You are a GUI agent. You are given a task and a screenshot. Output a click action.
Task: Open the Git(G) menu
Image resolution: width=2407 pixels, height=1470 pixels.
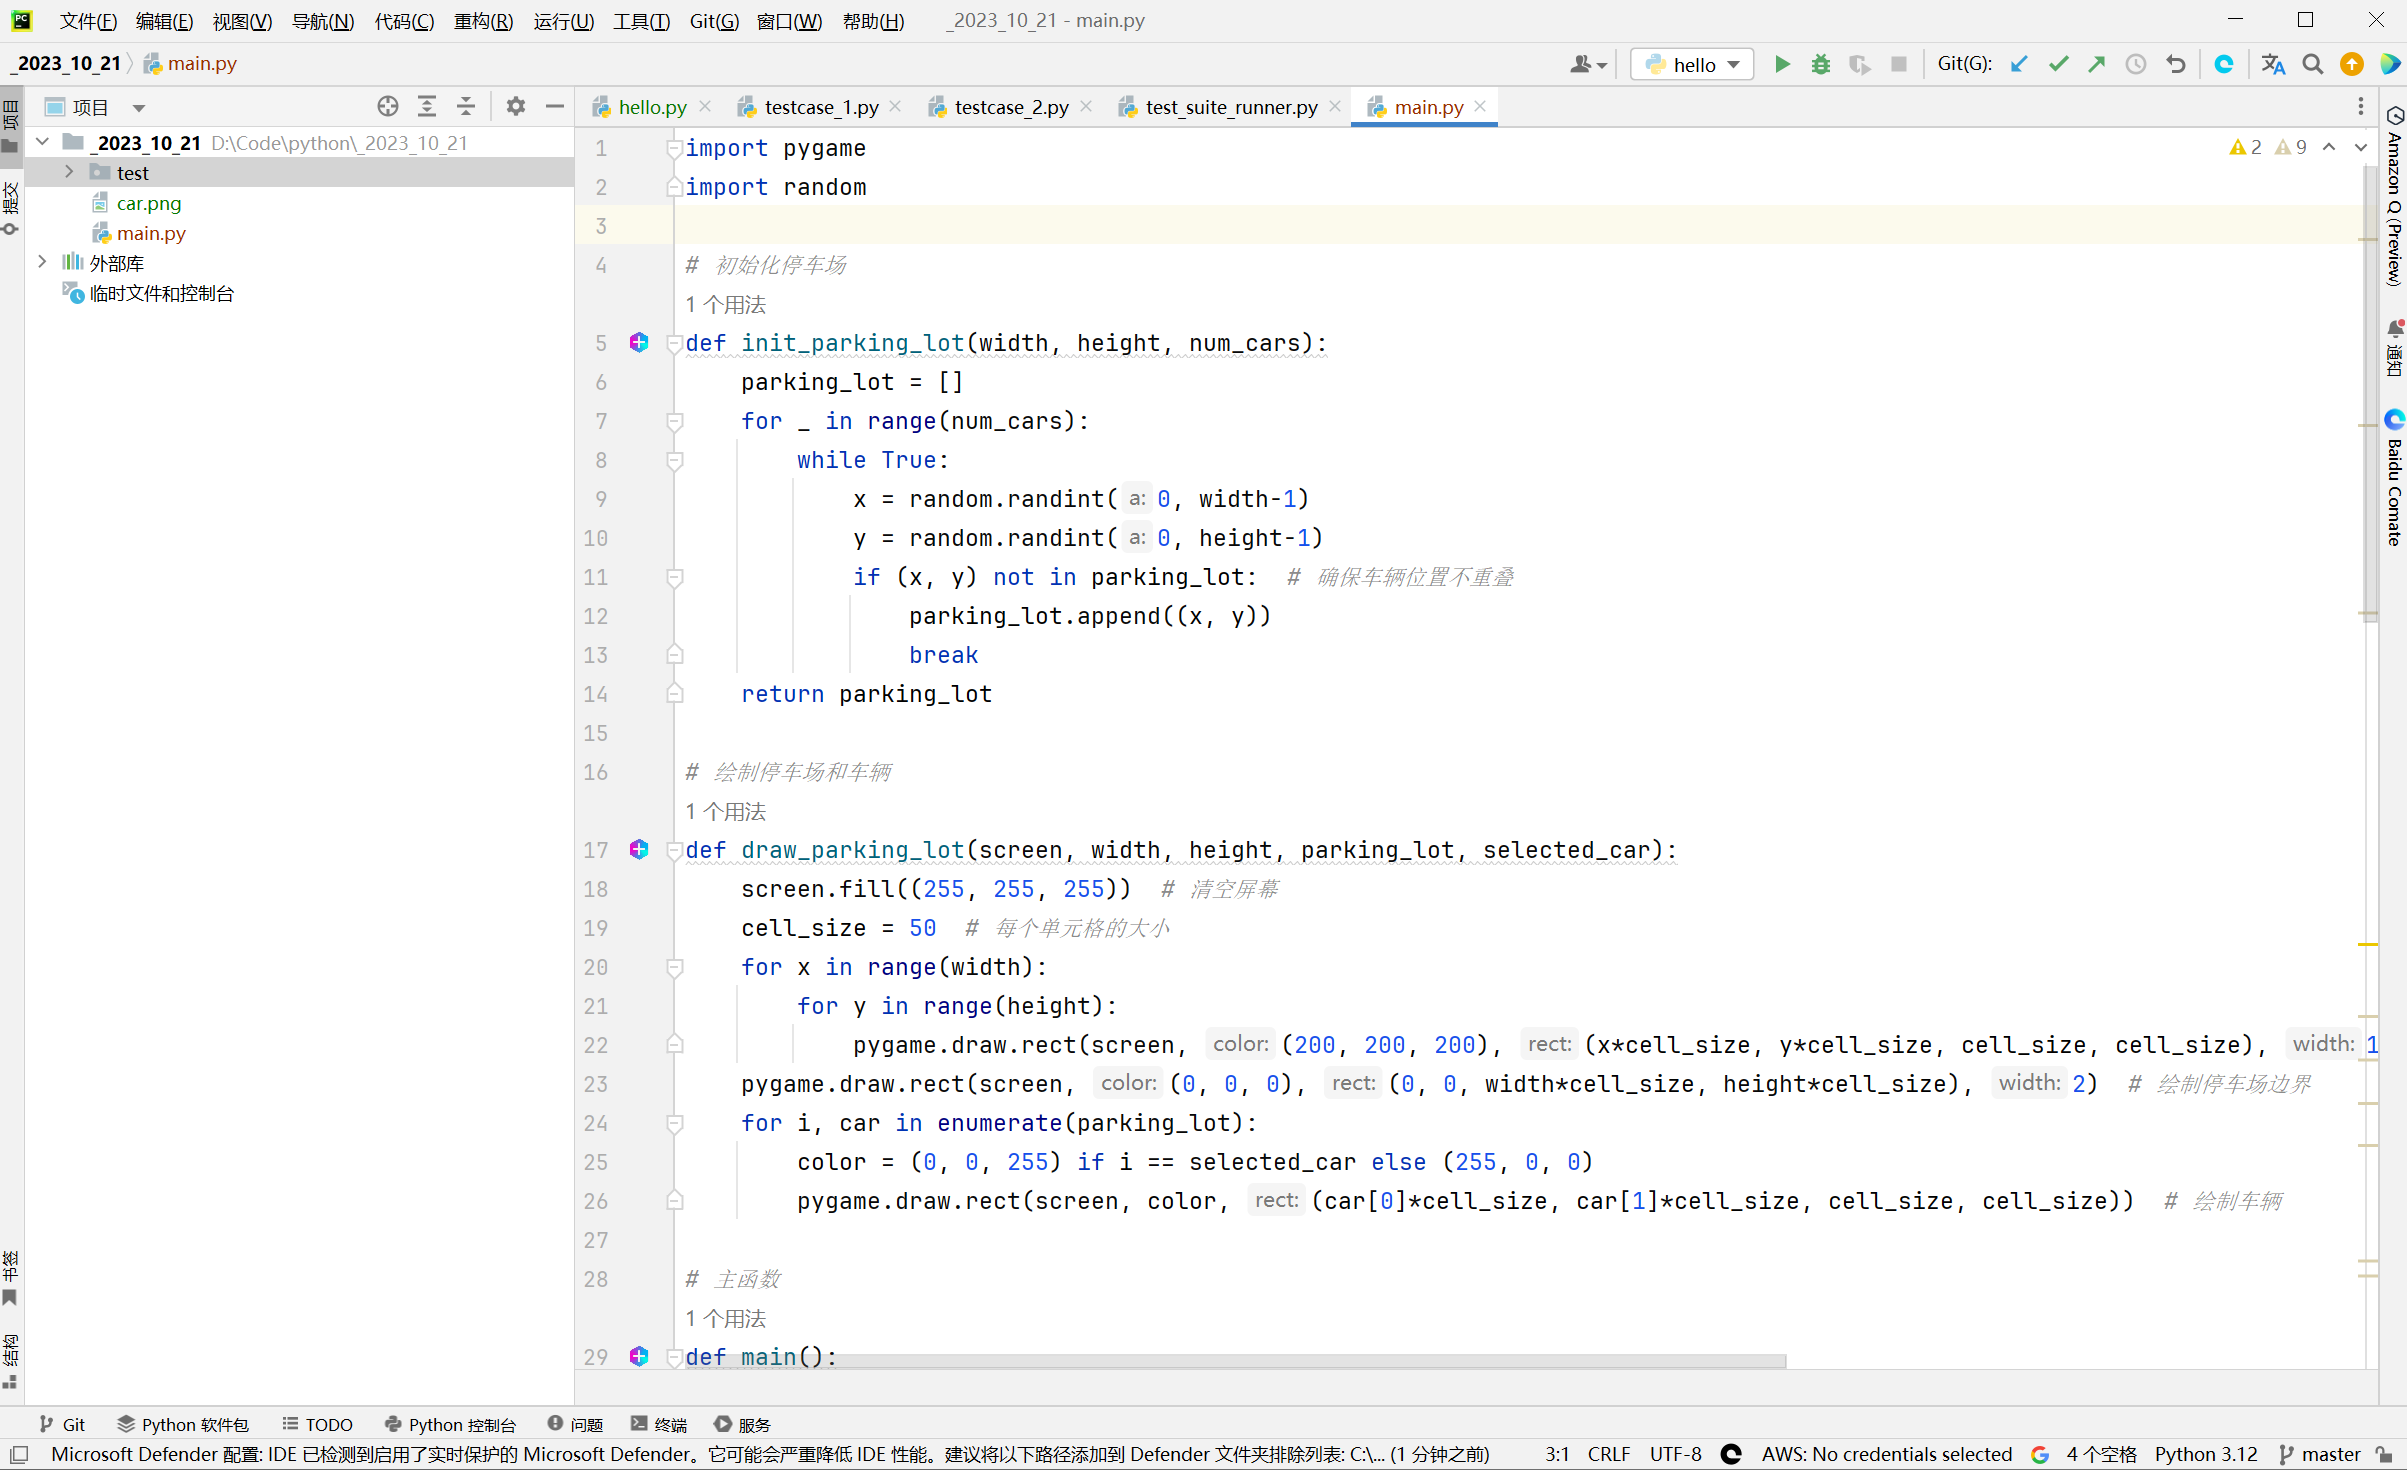tap(714, 21)
